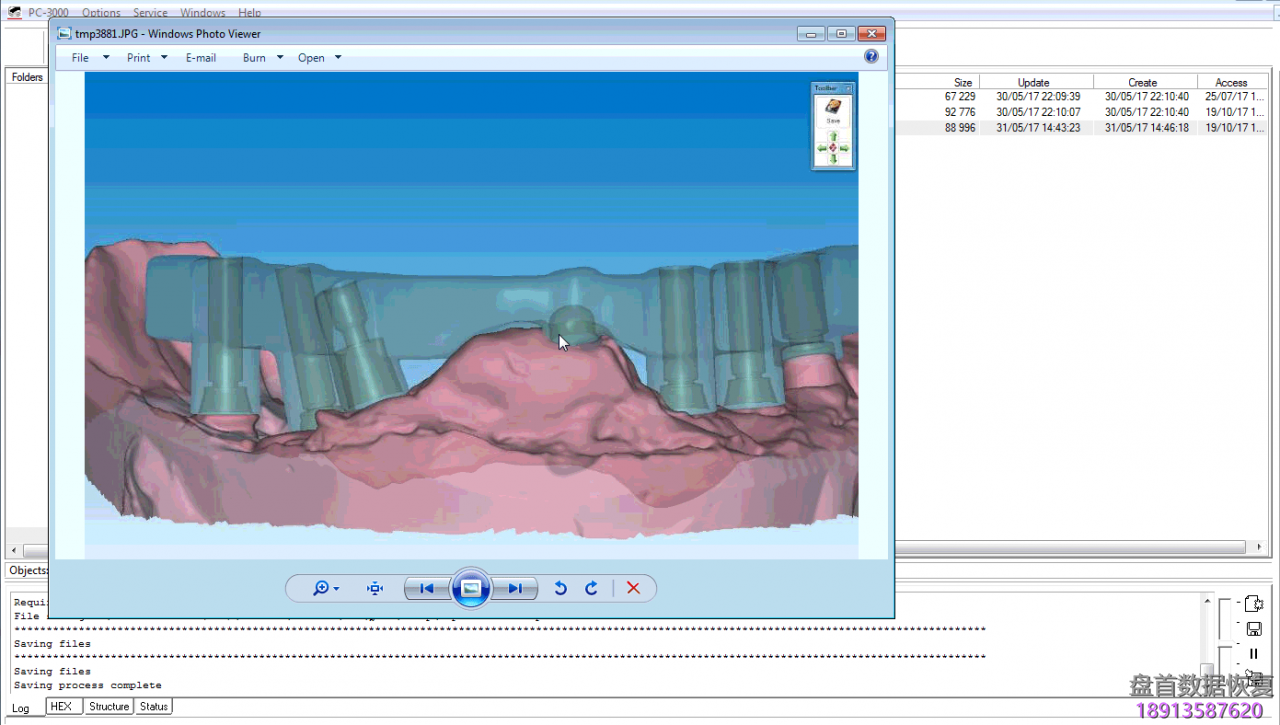The width and height of the screenshot is (1280, 725).
Task: Go to the previous image
Action: pyautogui.click(x=427, y=589)
